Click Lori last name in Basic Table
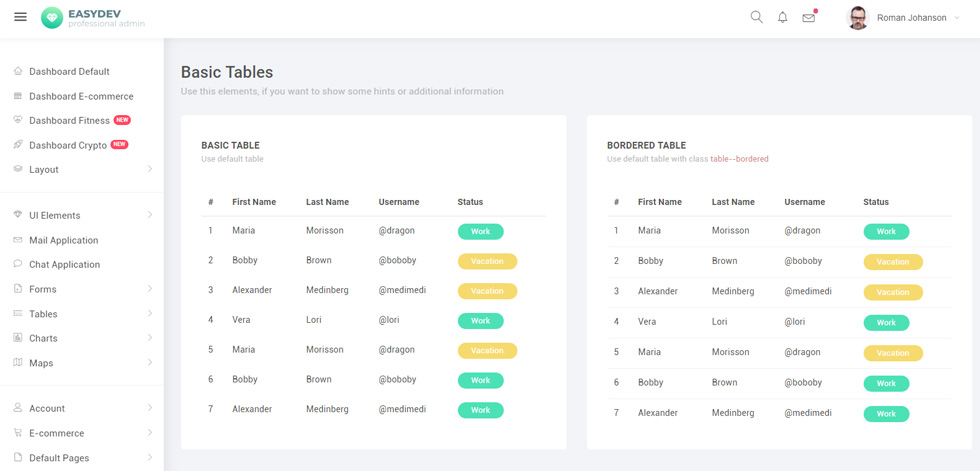 [x=314, y=319]
